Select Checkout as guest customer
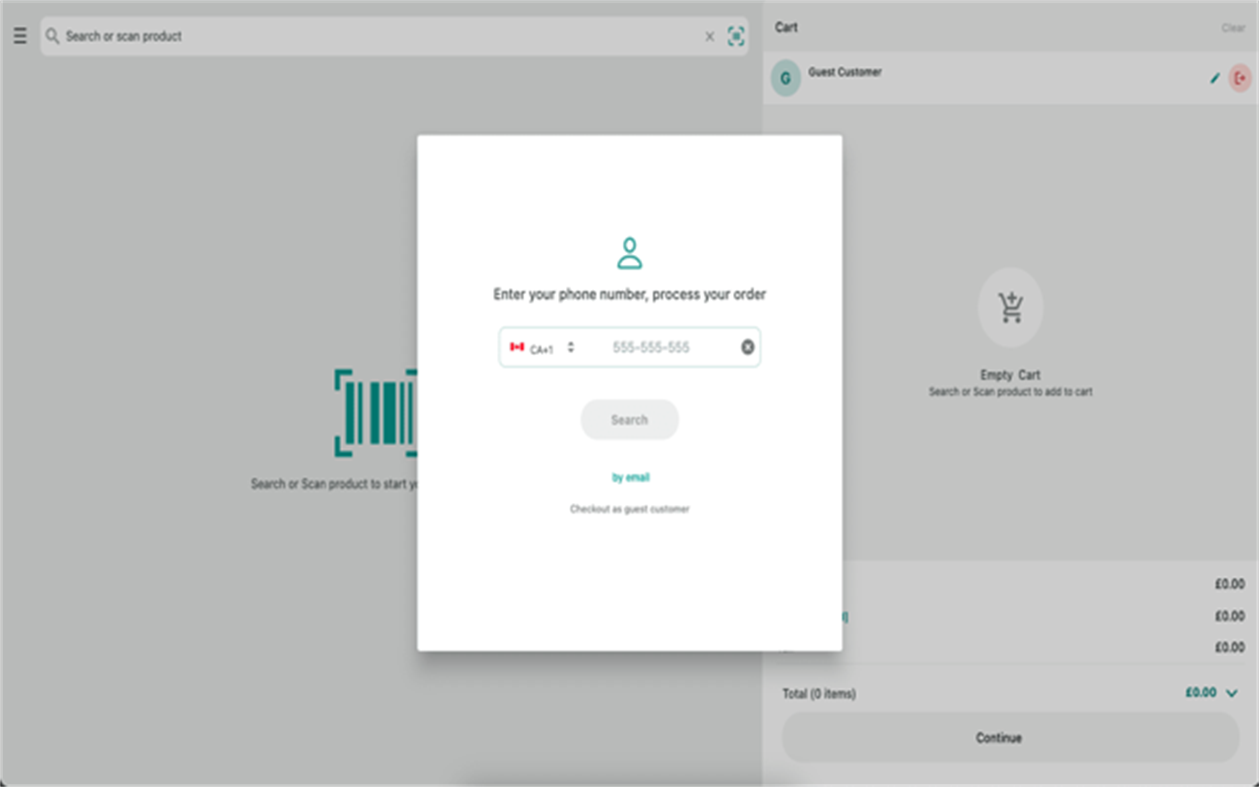1259x787 pixels. pyautogui.click(x=629, y=508)
